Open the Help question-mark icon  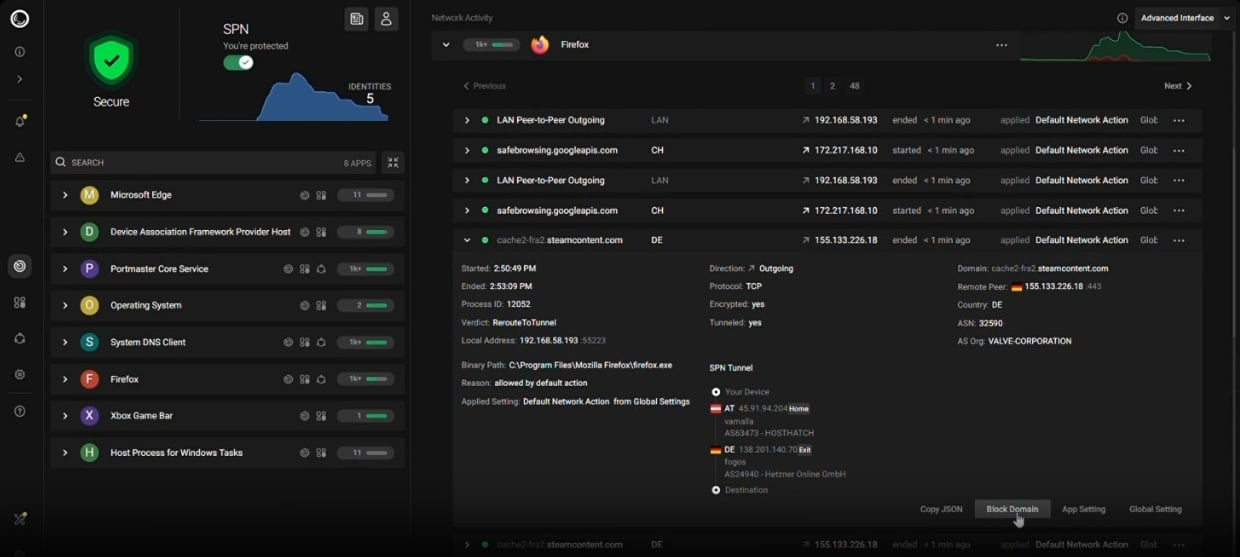(x=19, y=411)
